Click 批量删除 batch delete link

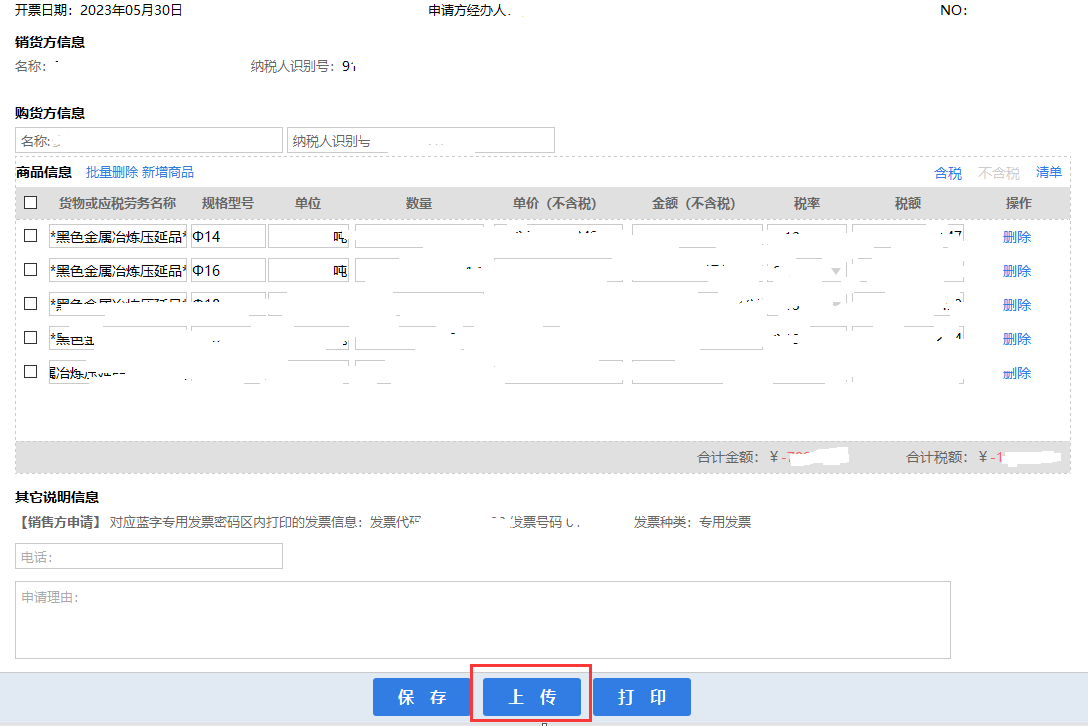click(x=112, y=172)
